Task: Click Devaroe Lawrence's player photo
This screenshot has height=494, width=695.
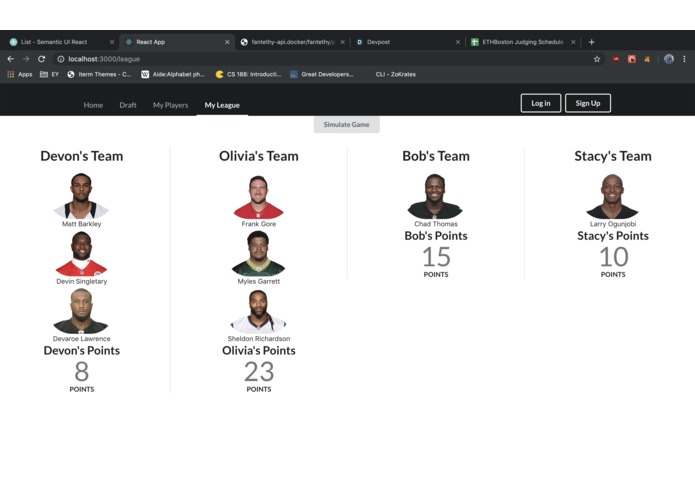Action: click(x=81, y=311)
